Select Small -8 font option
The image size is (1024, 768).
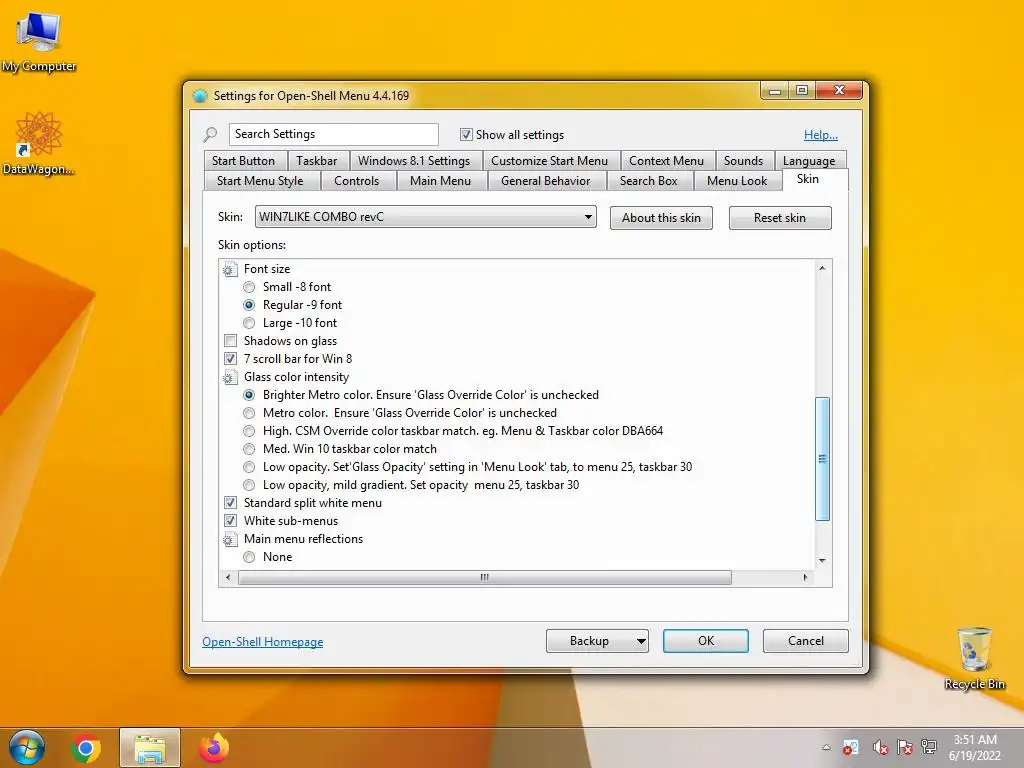pos(249,287)
